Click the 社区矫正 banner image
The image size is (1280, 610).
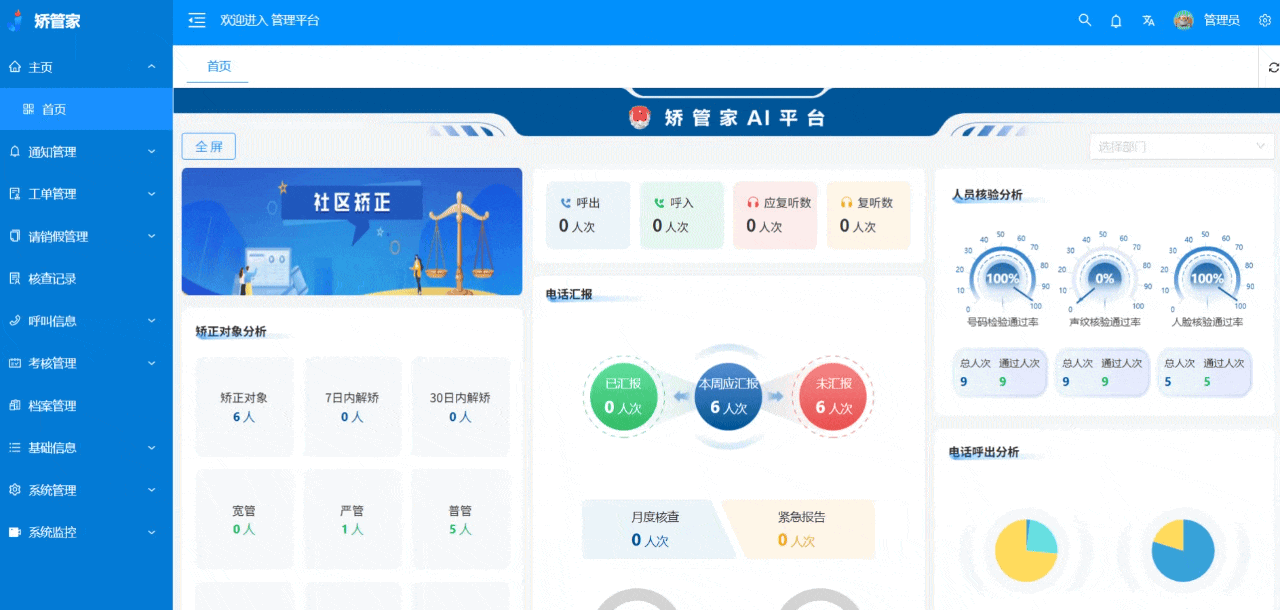(351, 231)
